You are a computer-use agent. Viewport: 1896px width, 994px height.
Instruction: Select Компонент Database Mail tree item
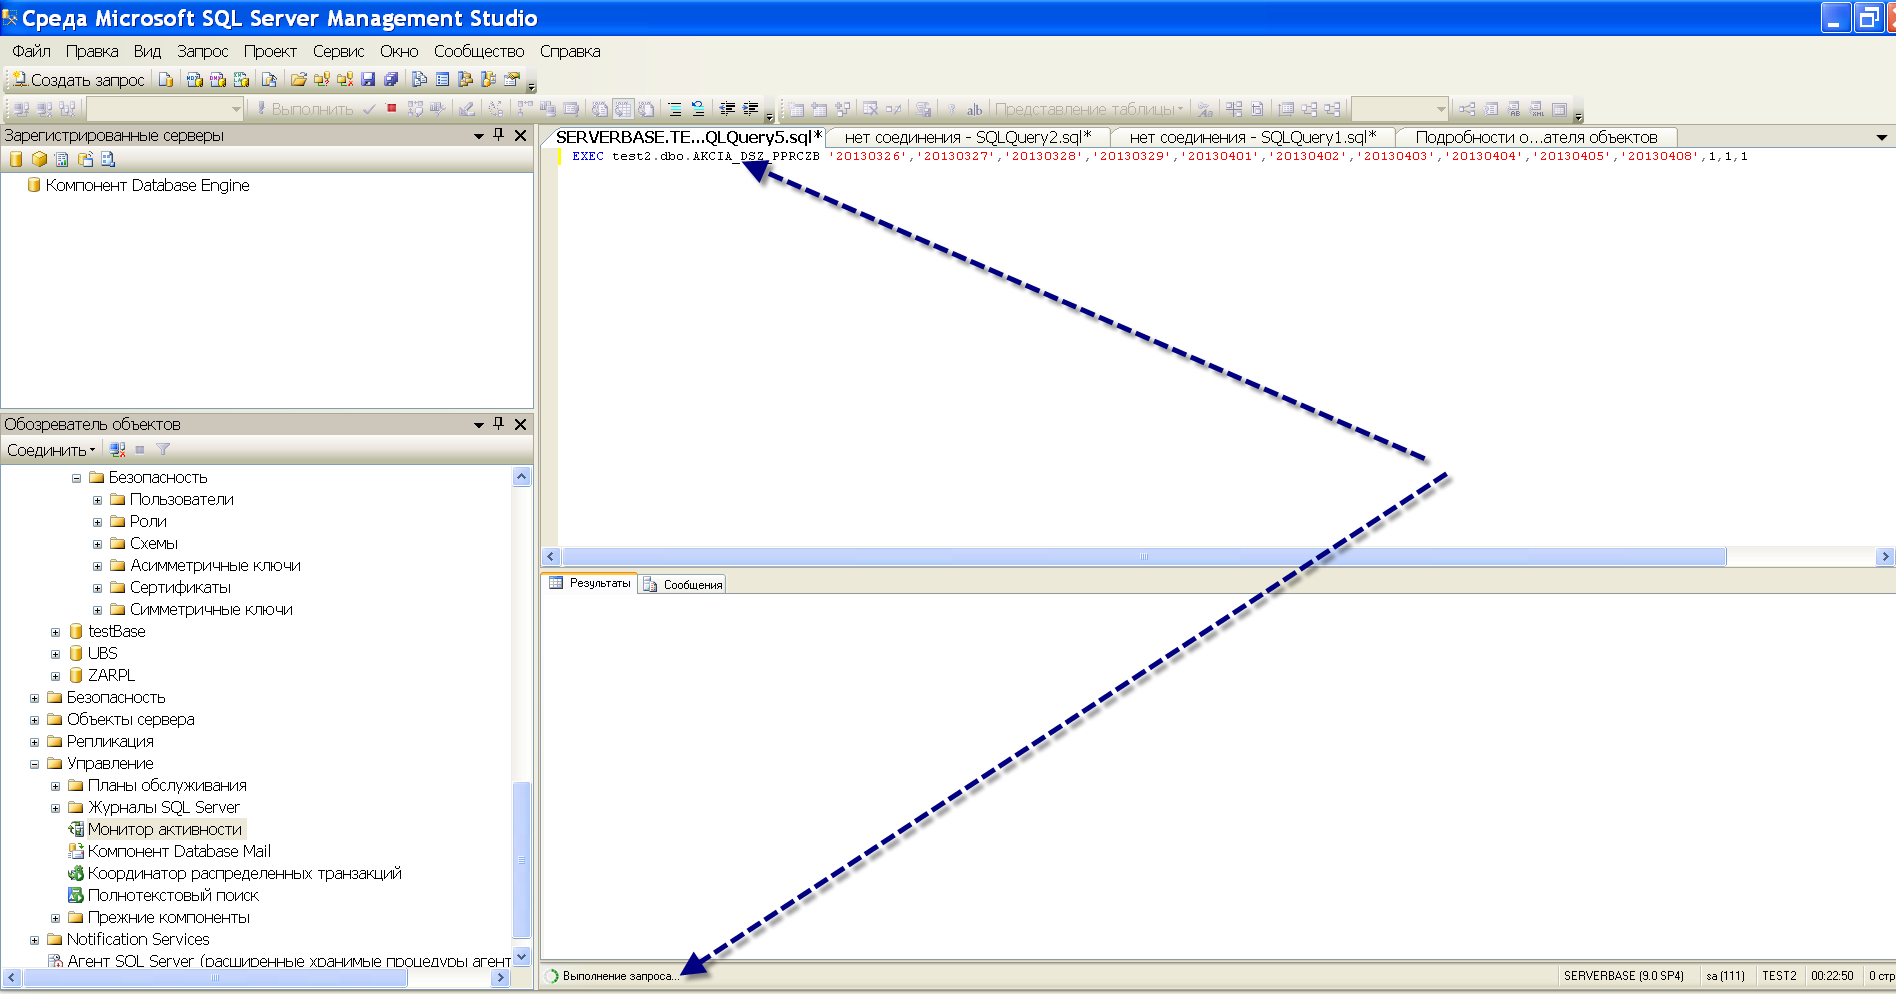pyautogui.click(x=179, y=851)
